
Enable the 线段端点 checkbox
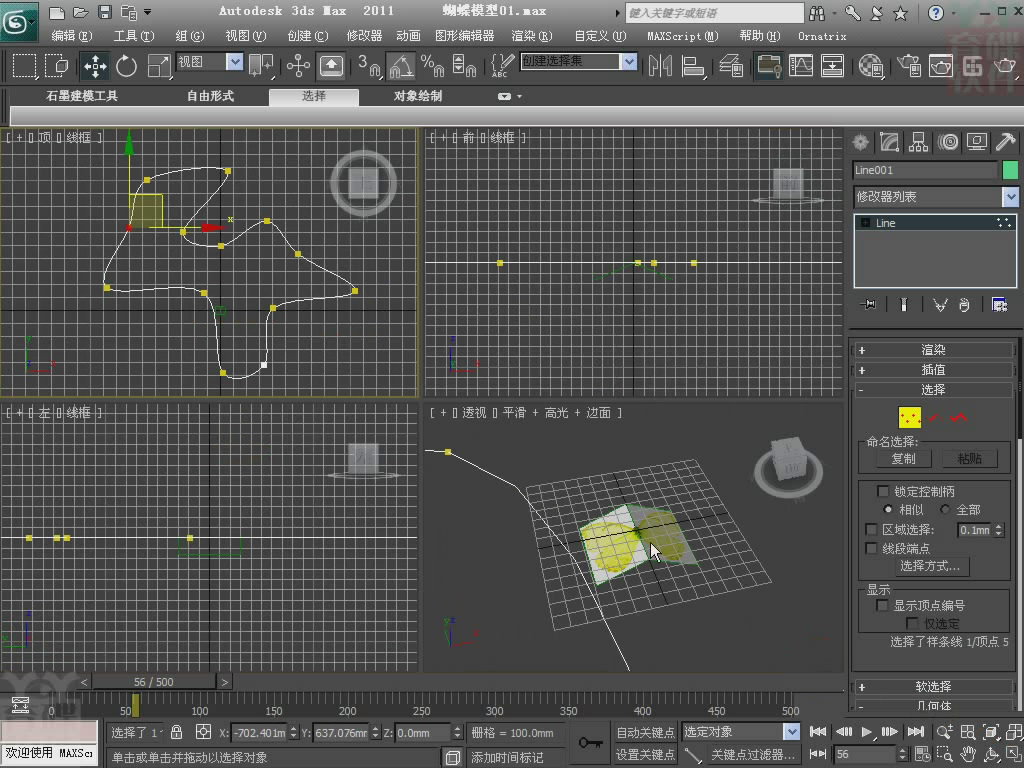click(x=871, y=549)
